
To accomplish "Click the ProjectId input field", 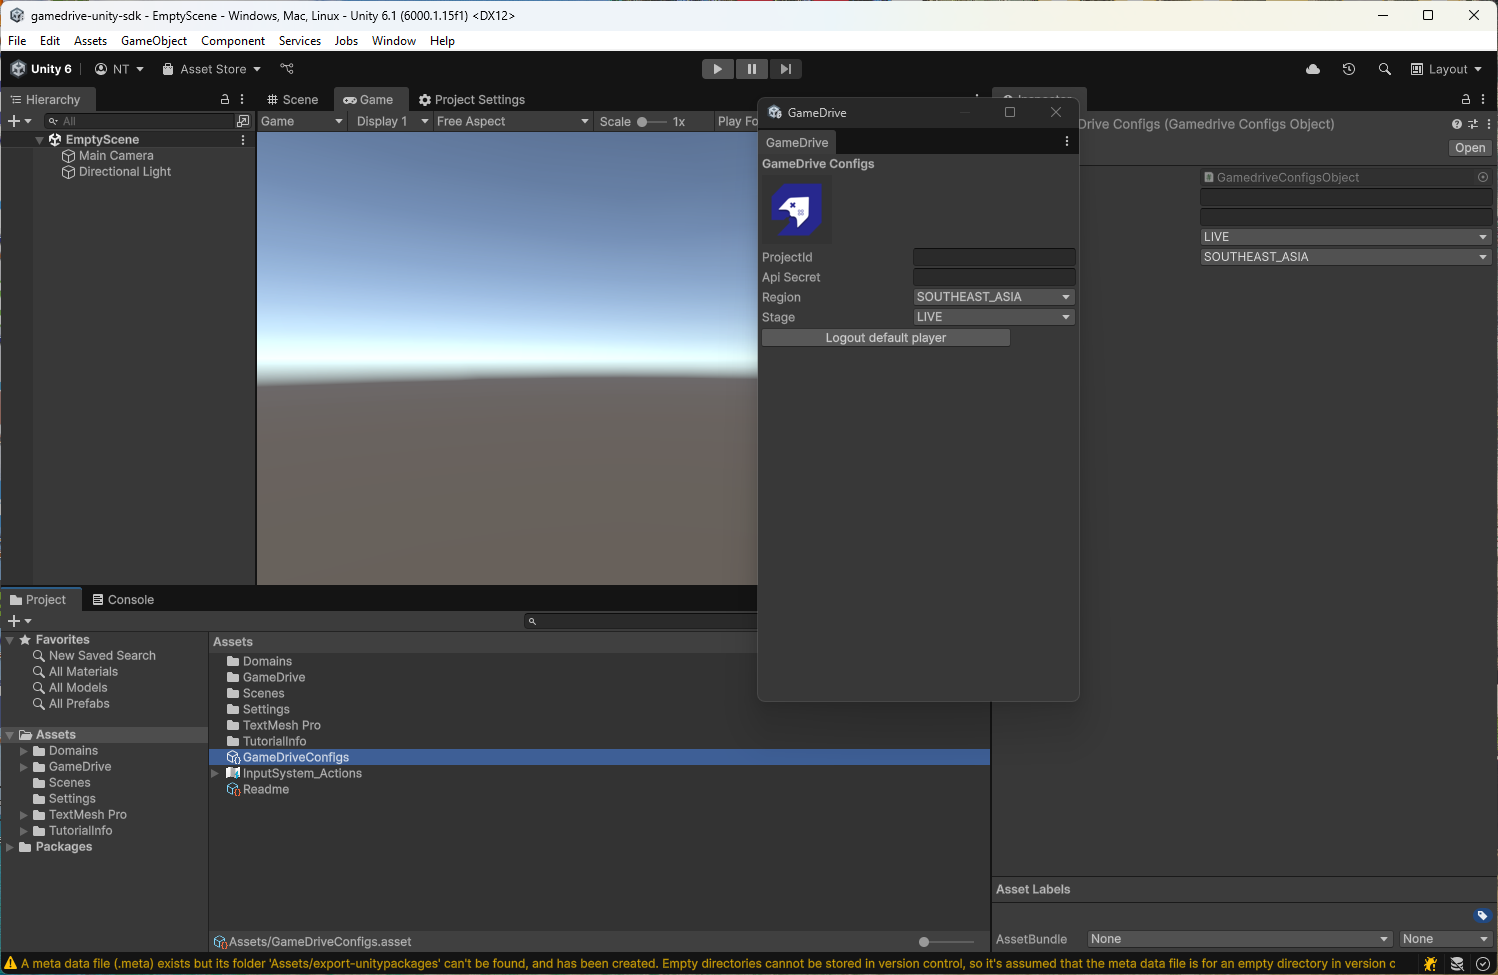I will 993,257.
